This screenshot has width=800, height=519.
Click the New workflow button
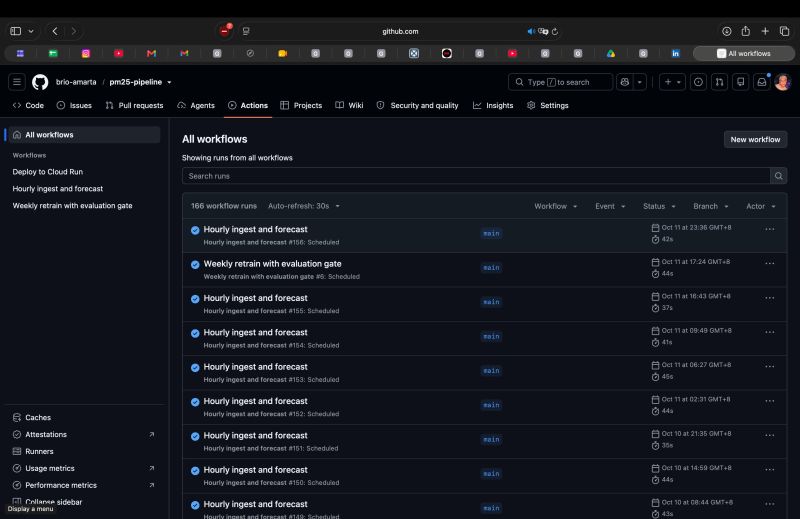point(755,139)
